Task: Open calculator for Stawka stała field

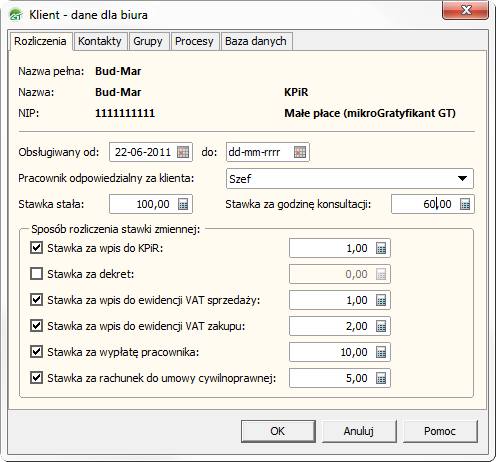Action: click(183, 204)
